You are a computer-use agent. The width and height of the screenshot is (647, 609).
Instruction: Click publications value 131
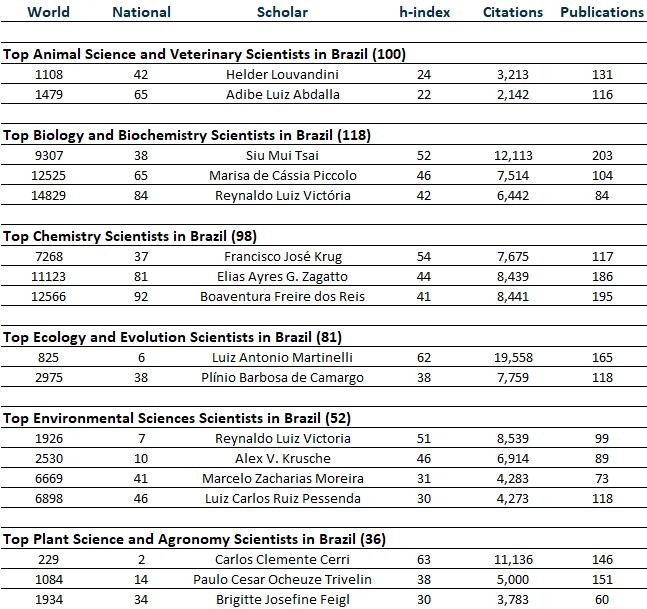tap(602, 74)
